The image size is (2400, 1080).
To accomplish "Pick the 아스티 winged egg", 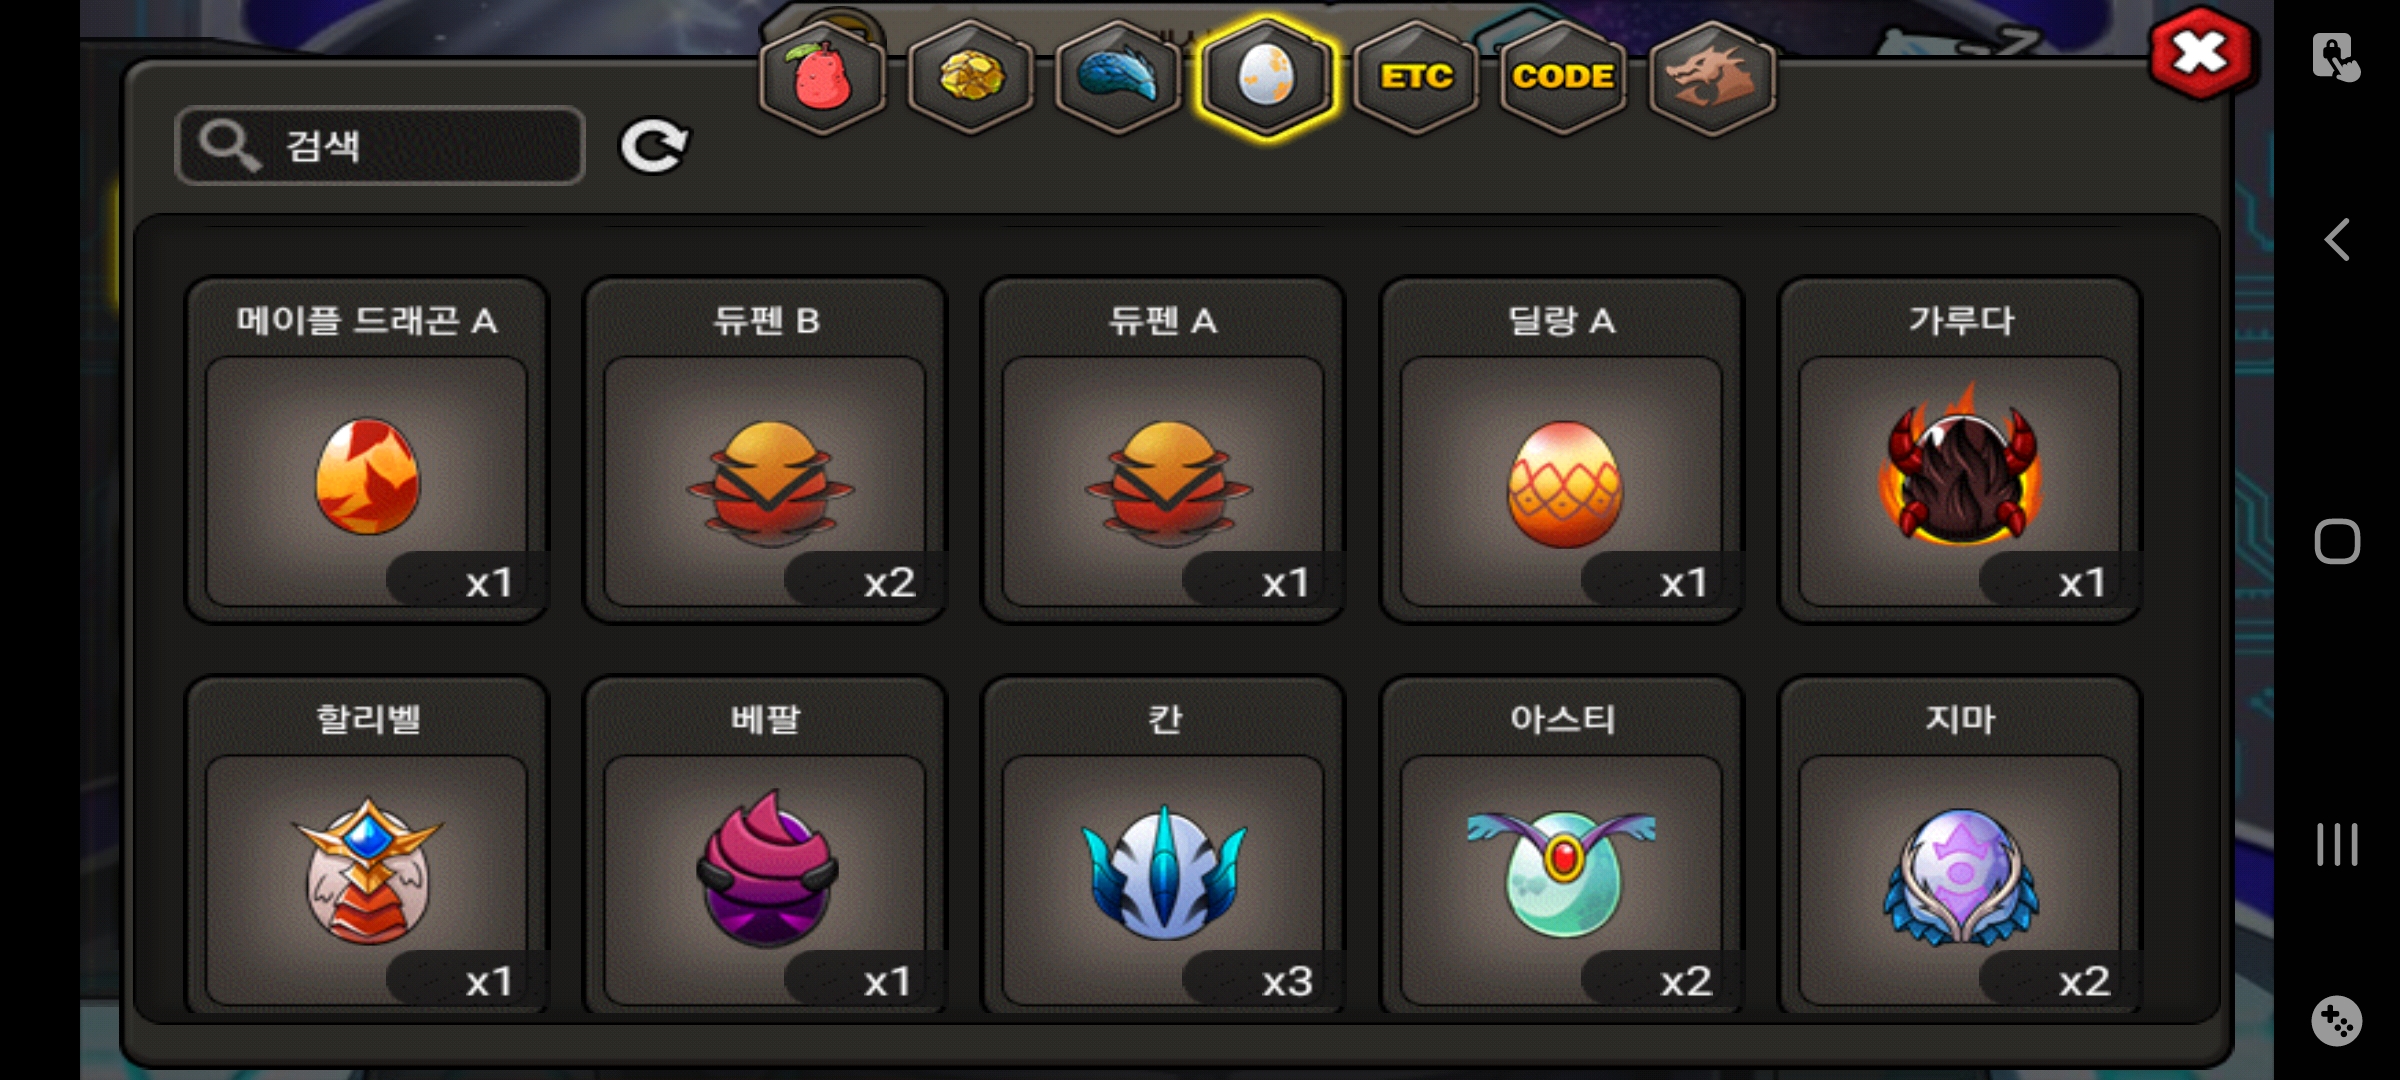I will pyautogui.click(x=1561, y=846).
